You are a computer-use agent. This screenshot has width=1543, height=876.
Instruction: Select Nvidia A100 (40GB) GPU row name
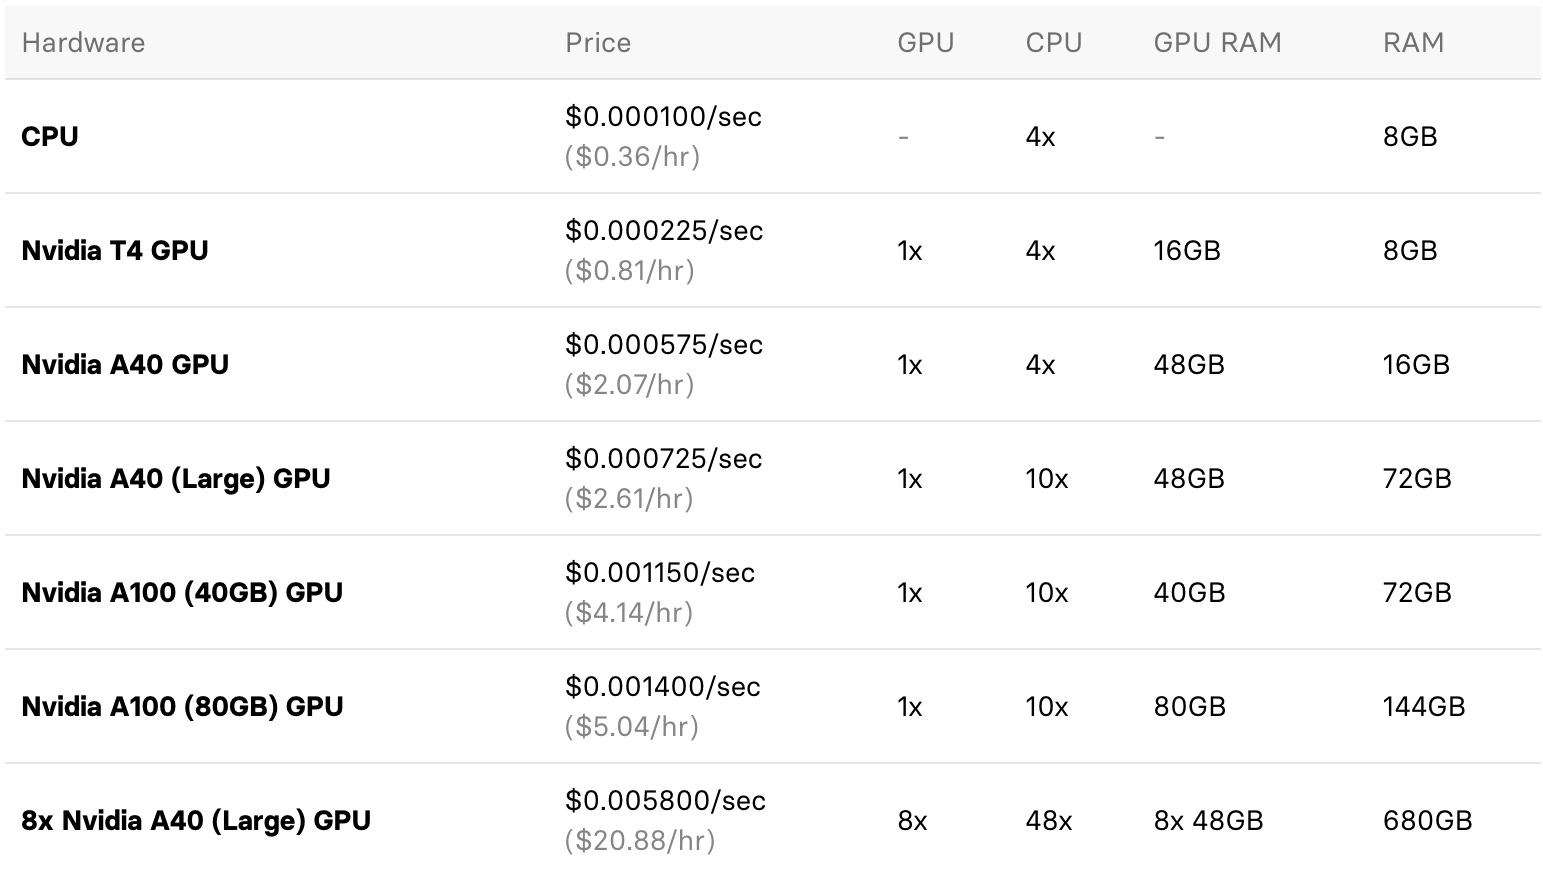coord(182,593)
